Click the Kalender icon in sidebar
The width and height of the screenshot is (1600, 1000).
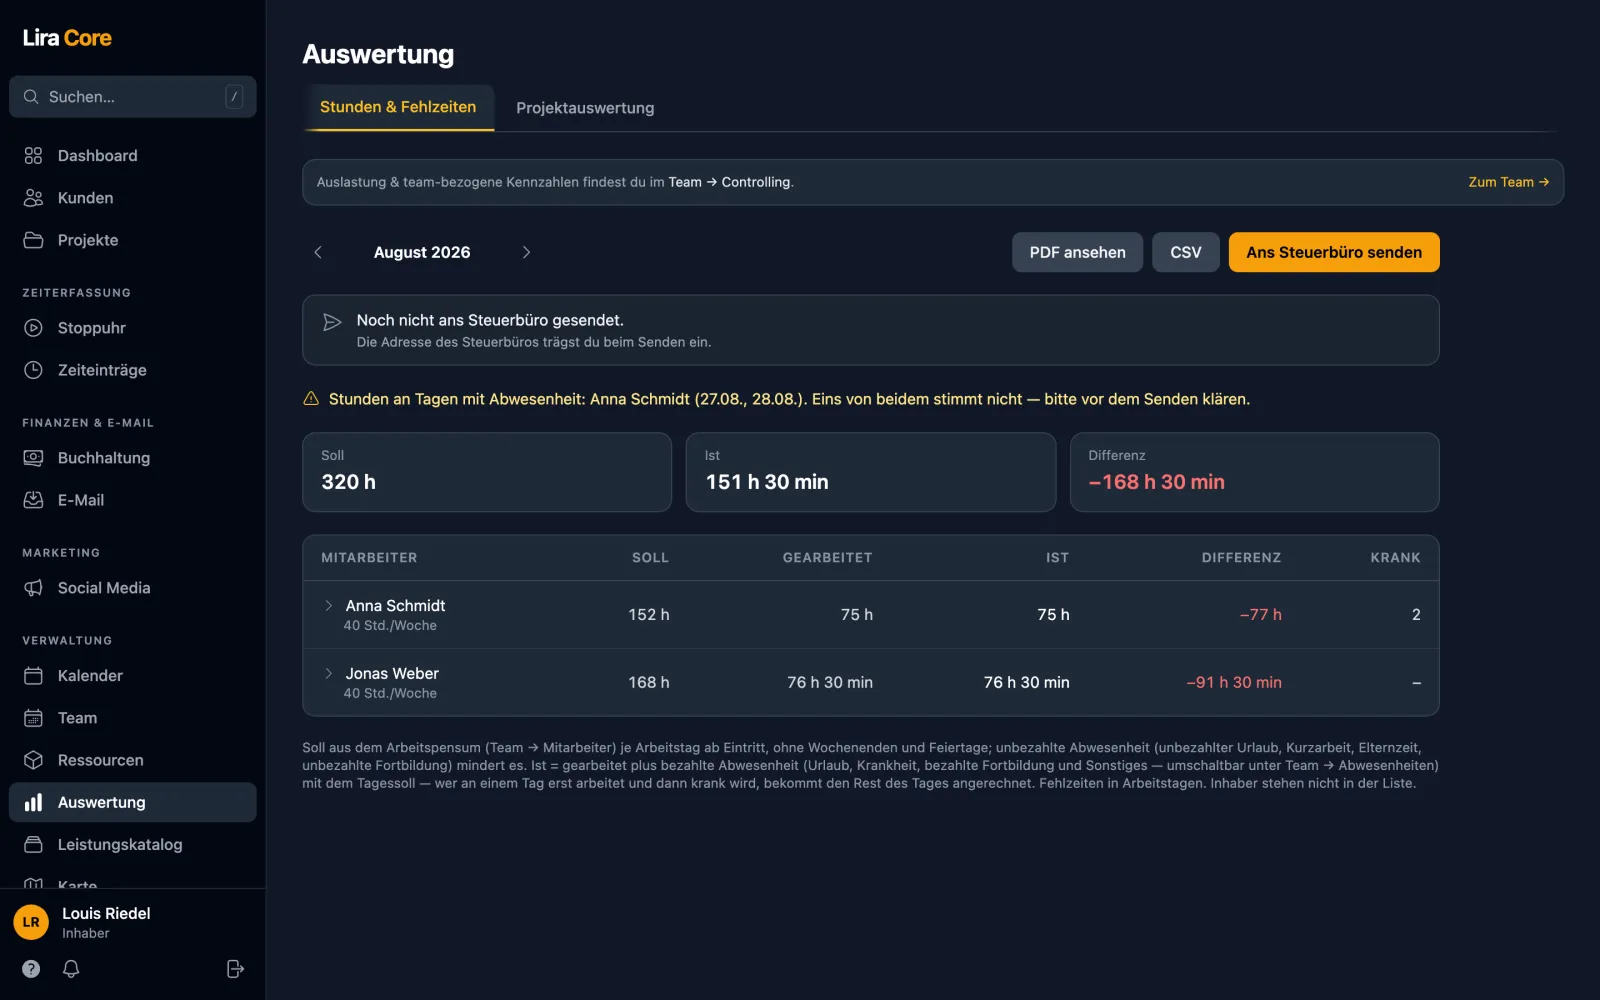coord(33,676)
